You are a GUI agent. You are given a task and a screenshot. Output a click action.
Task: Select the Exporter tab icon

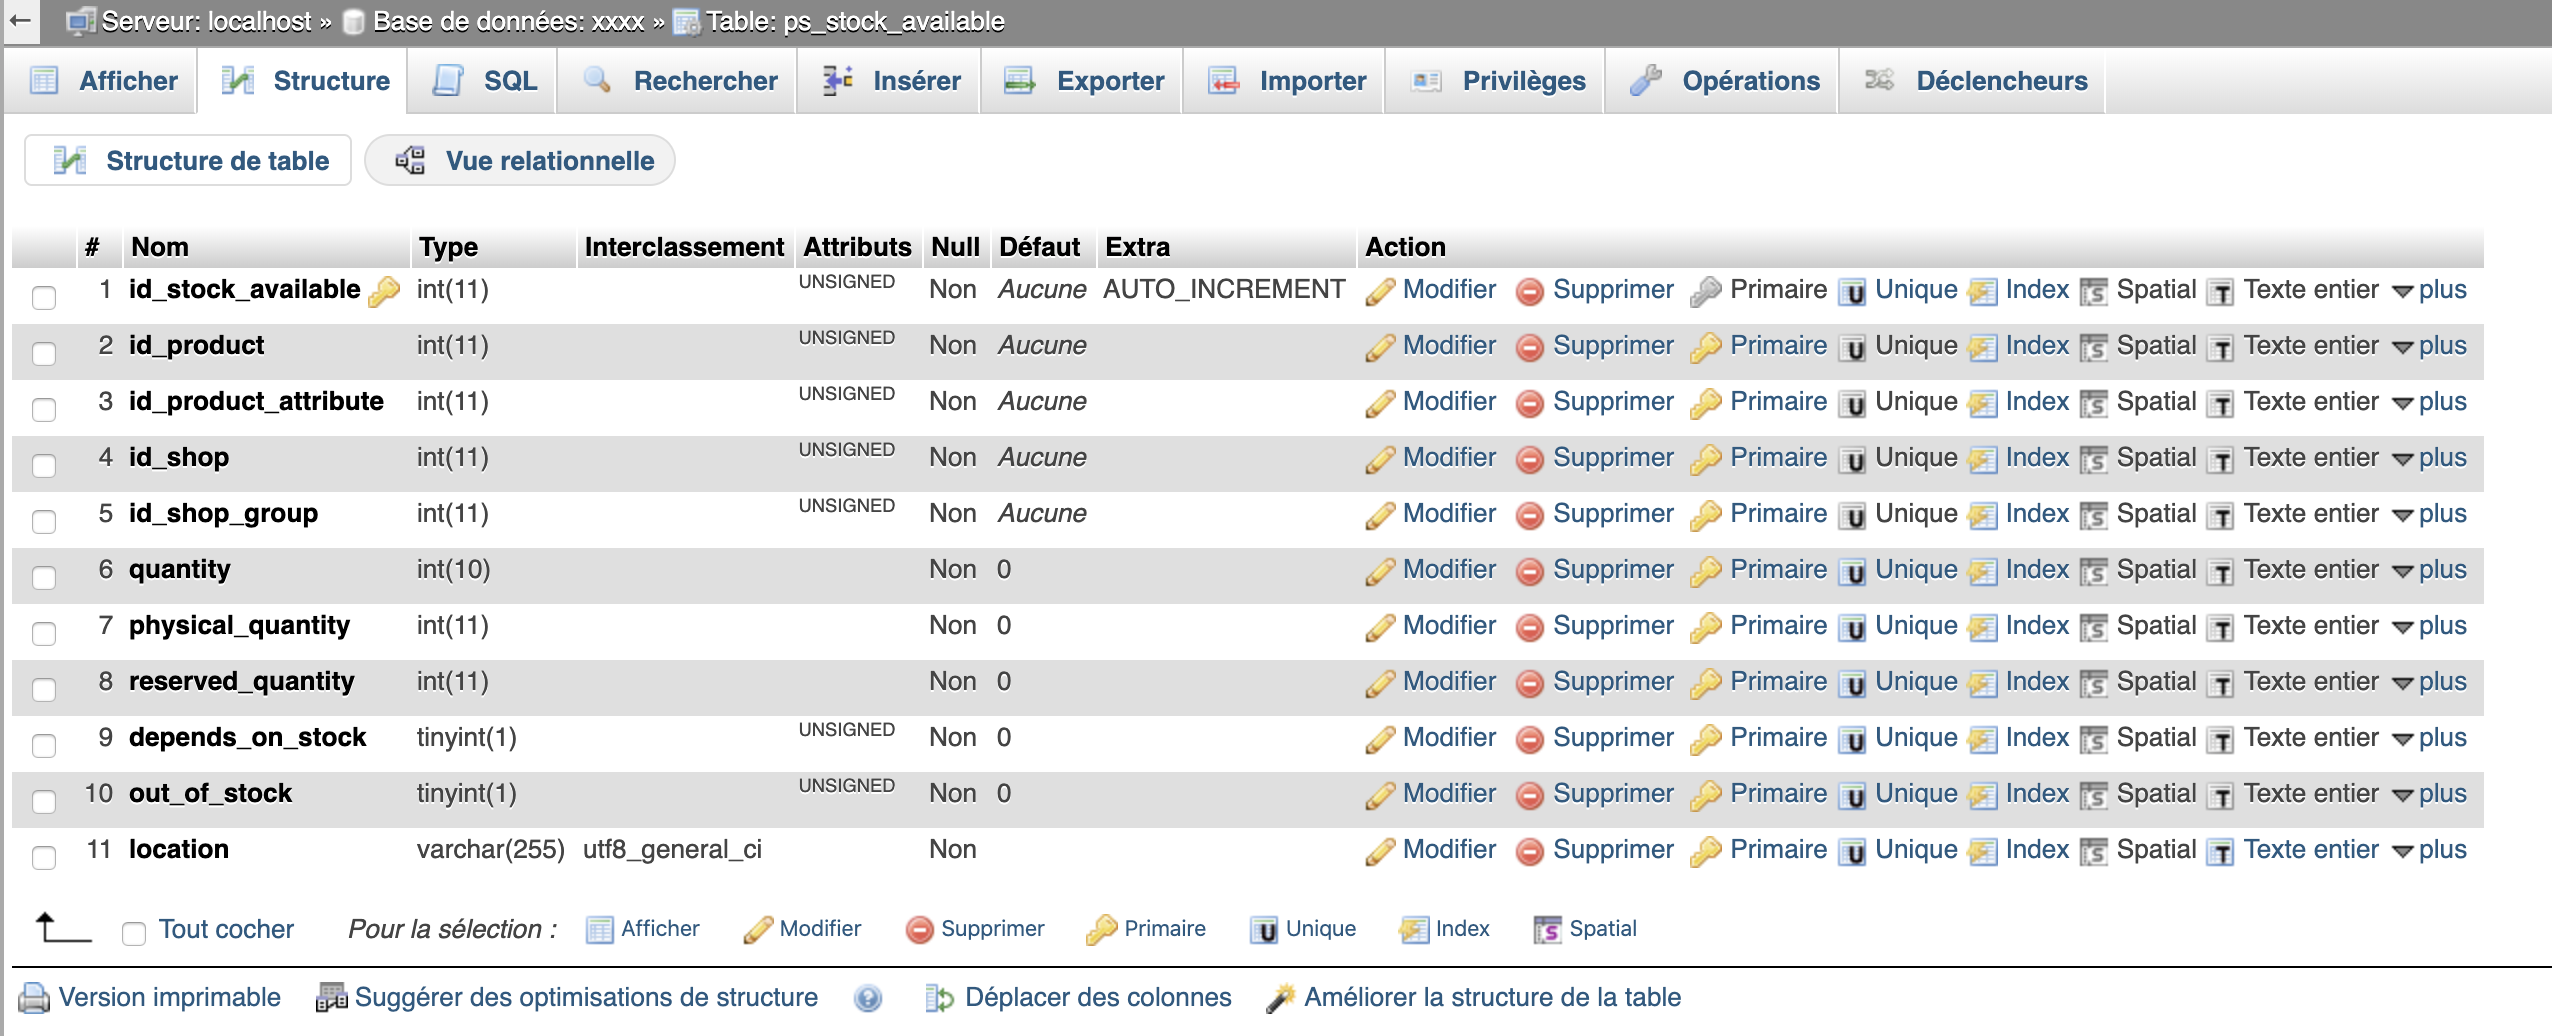pos(1018,81)
